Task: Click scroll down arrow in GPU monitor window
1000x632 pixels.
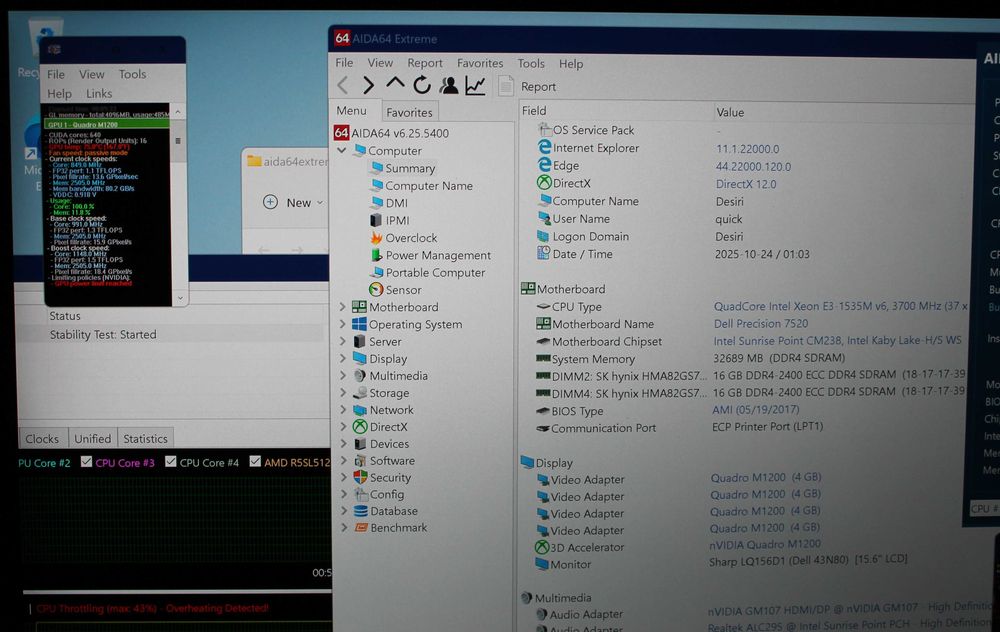Action: 180,298
